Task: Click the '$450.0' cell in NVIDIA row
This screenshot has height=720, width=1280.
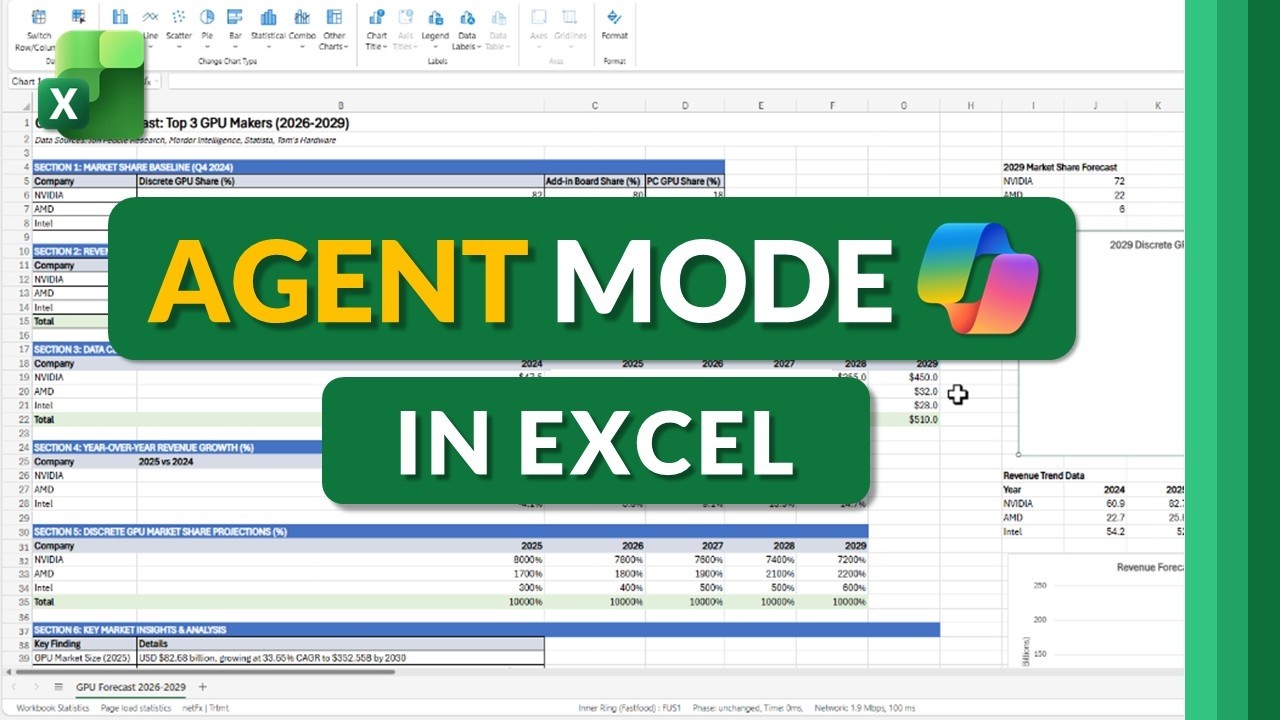Action: click(x=904, y=378)
